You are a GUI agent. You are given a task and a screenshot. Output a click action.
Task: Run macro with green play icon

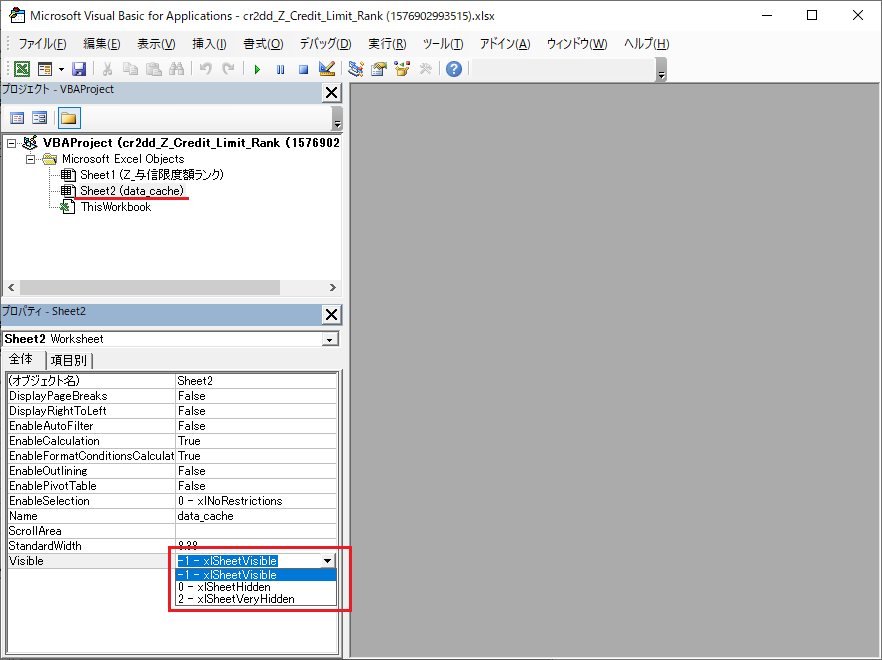coord(257,69)
